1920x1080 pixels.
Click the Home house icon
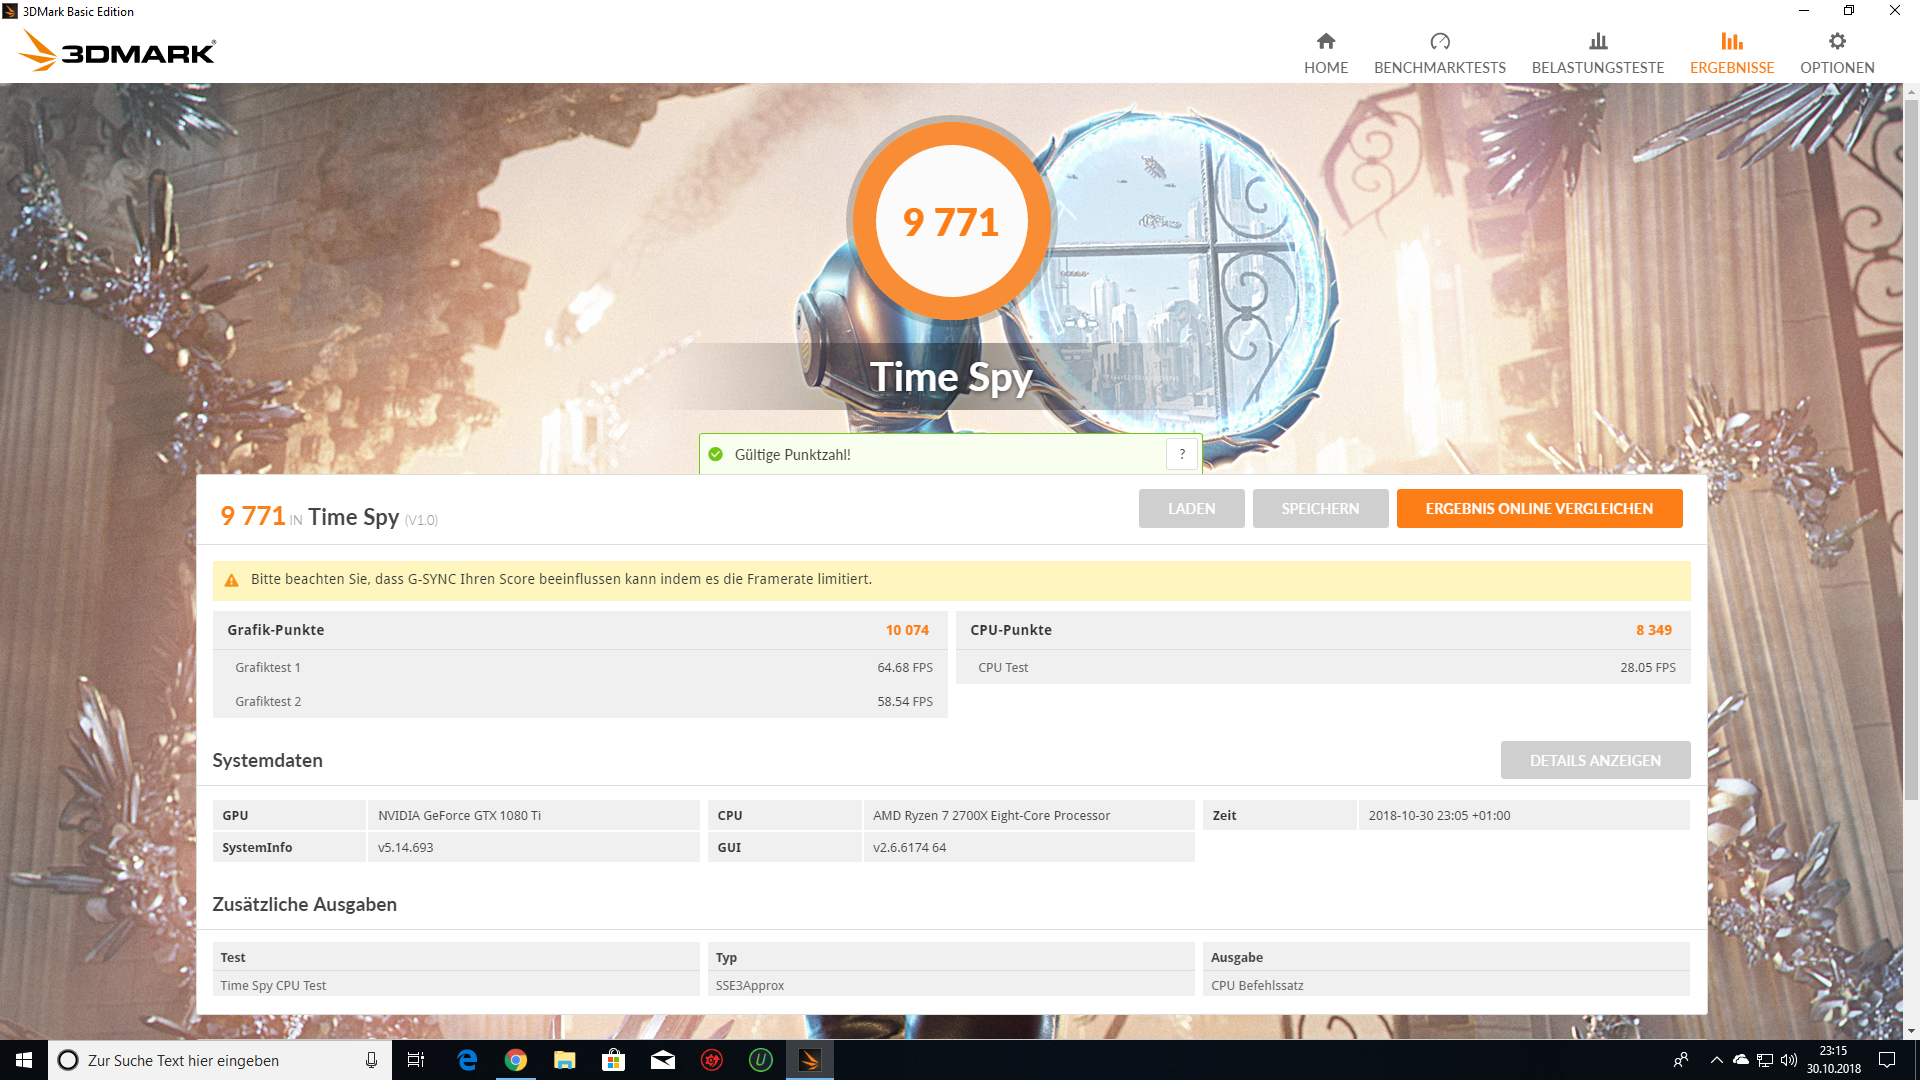(x=1326, y=41)
